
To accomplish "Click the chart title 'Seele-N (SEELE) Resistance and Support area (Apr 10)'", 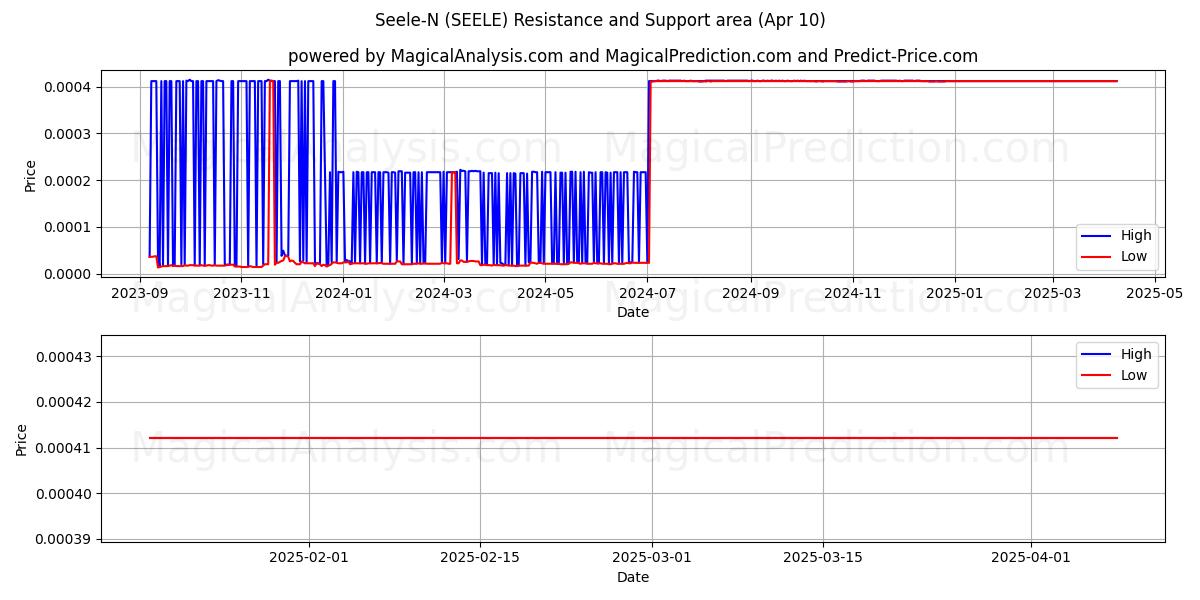I will click(600, 20).
